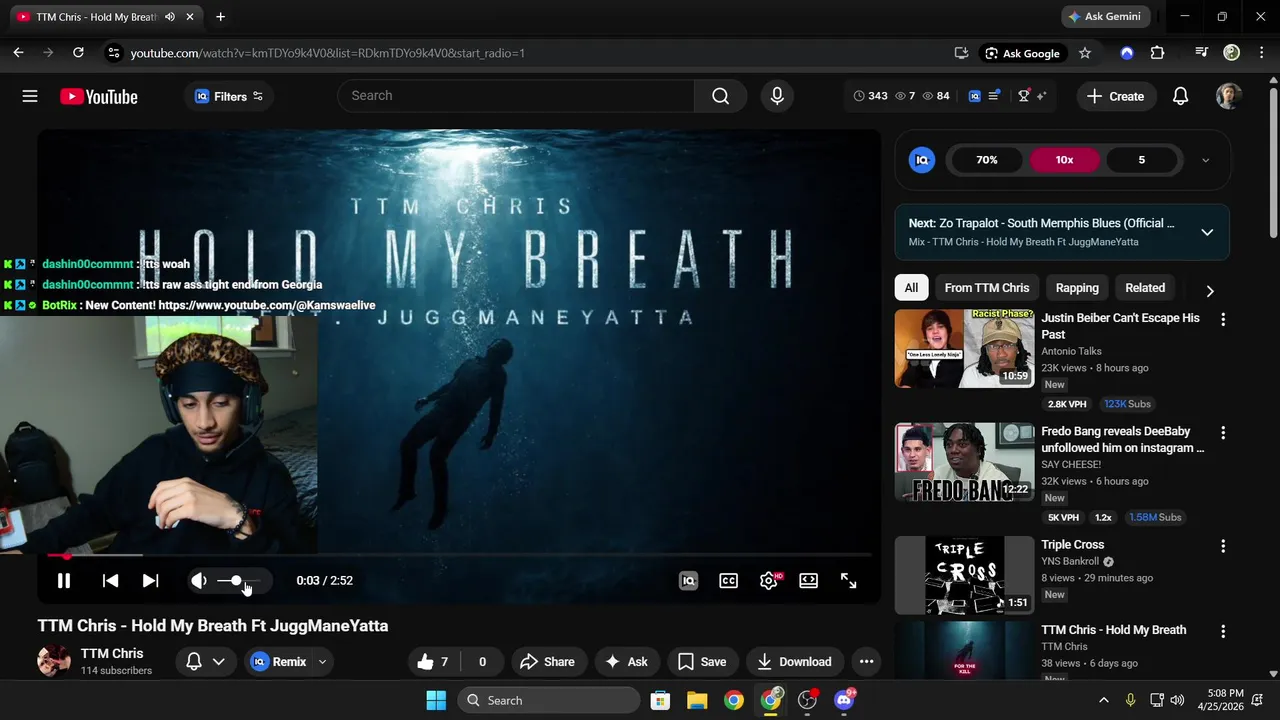
Task: Click vidIQ sparkle AI icon in header
Action: coord(1041,96)
